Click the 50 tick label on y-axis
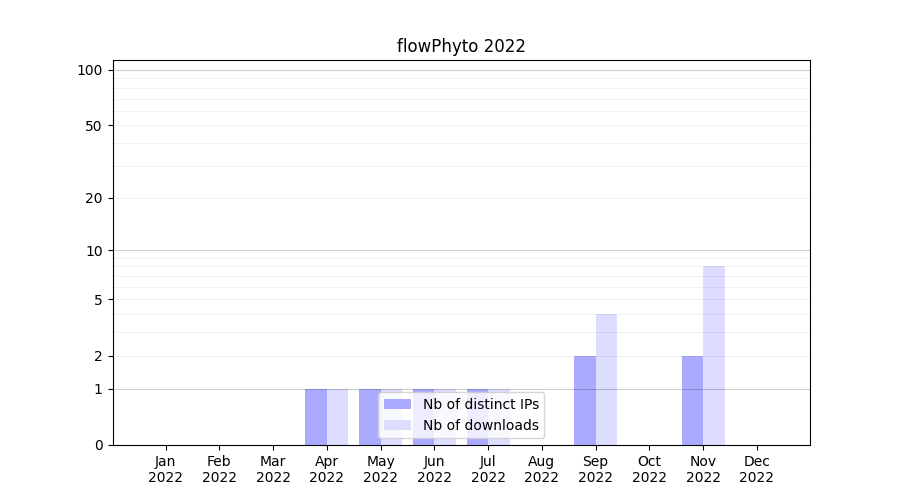 [x=94, y=126]
